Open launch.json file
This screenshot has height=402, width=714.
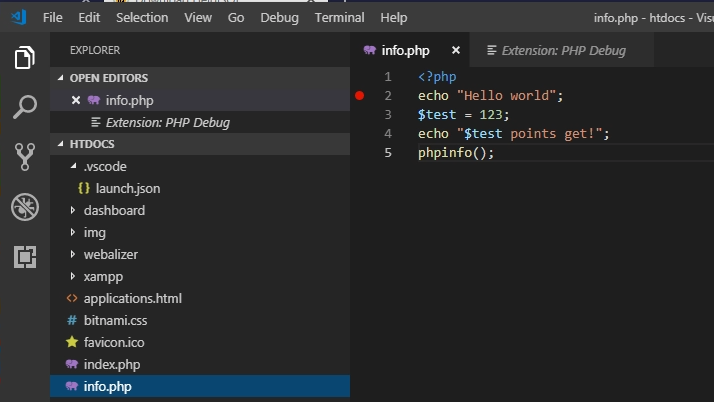(x=200, y=188)
